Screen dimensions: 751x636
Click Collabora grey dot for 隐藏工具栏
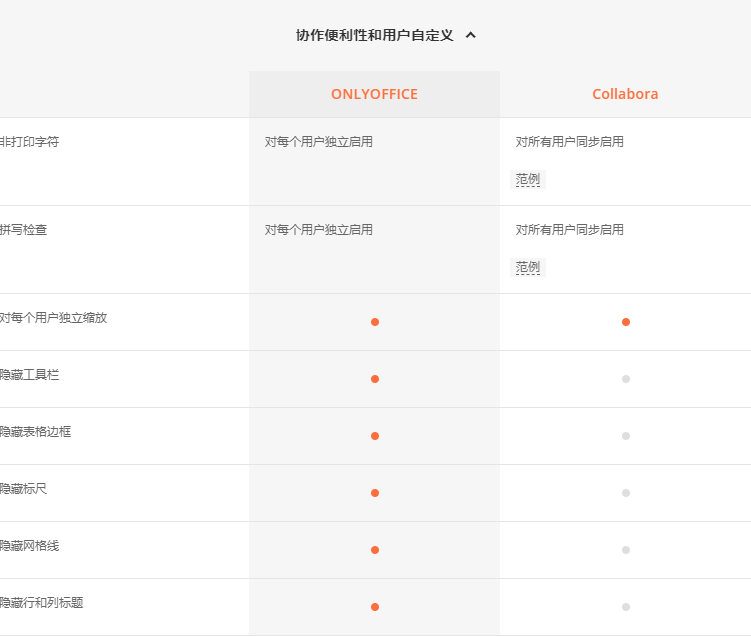[626, 379]
